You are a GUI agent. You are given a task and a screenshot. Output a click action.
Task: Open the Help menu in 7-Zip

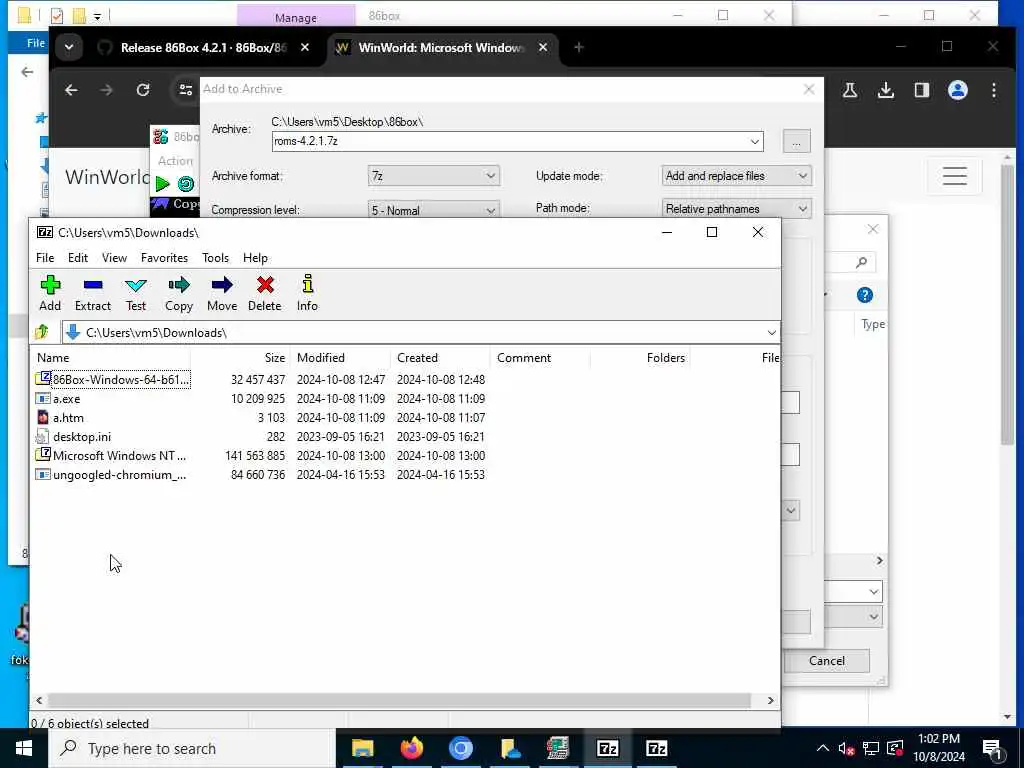[x=255, y=258]
